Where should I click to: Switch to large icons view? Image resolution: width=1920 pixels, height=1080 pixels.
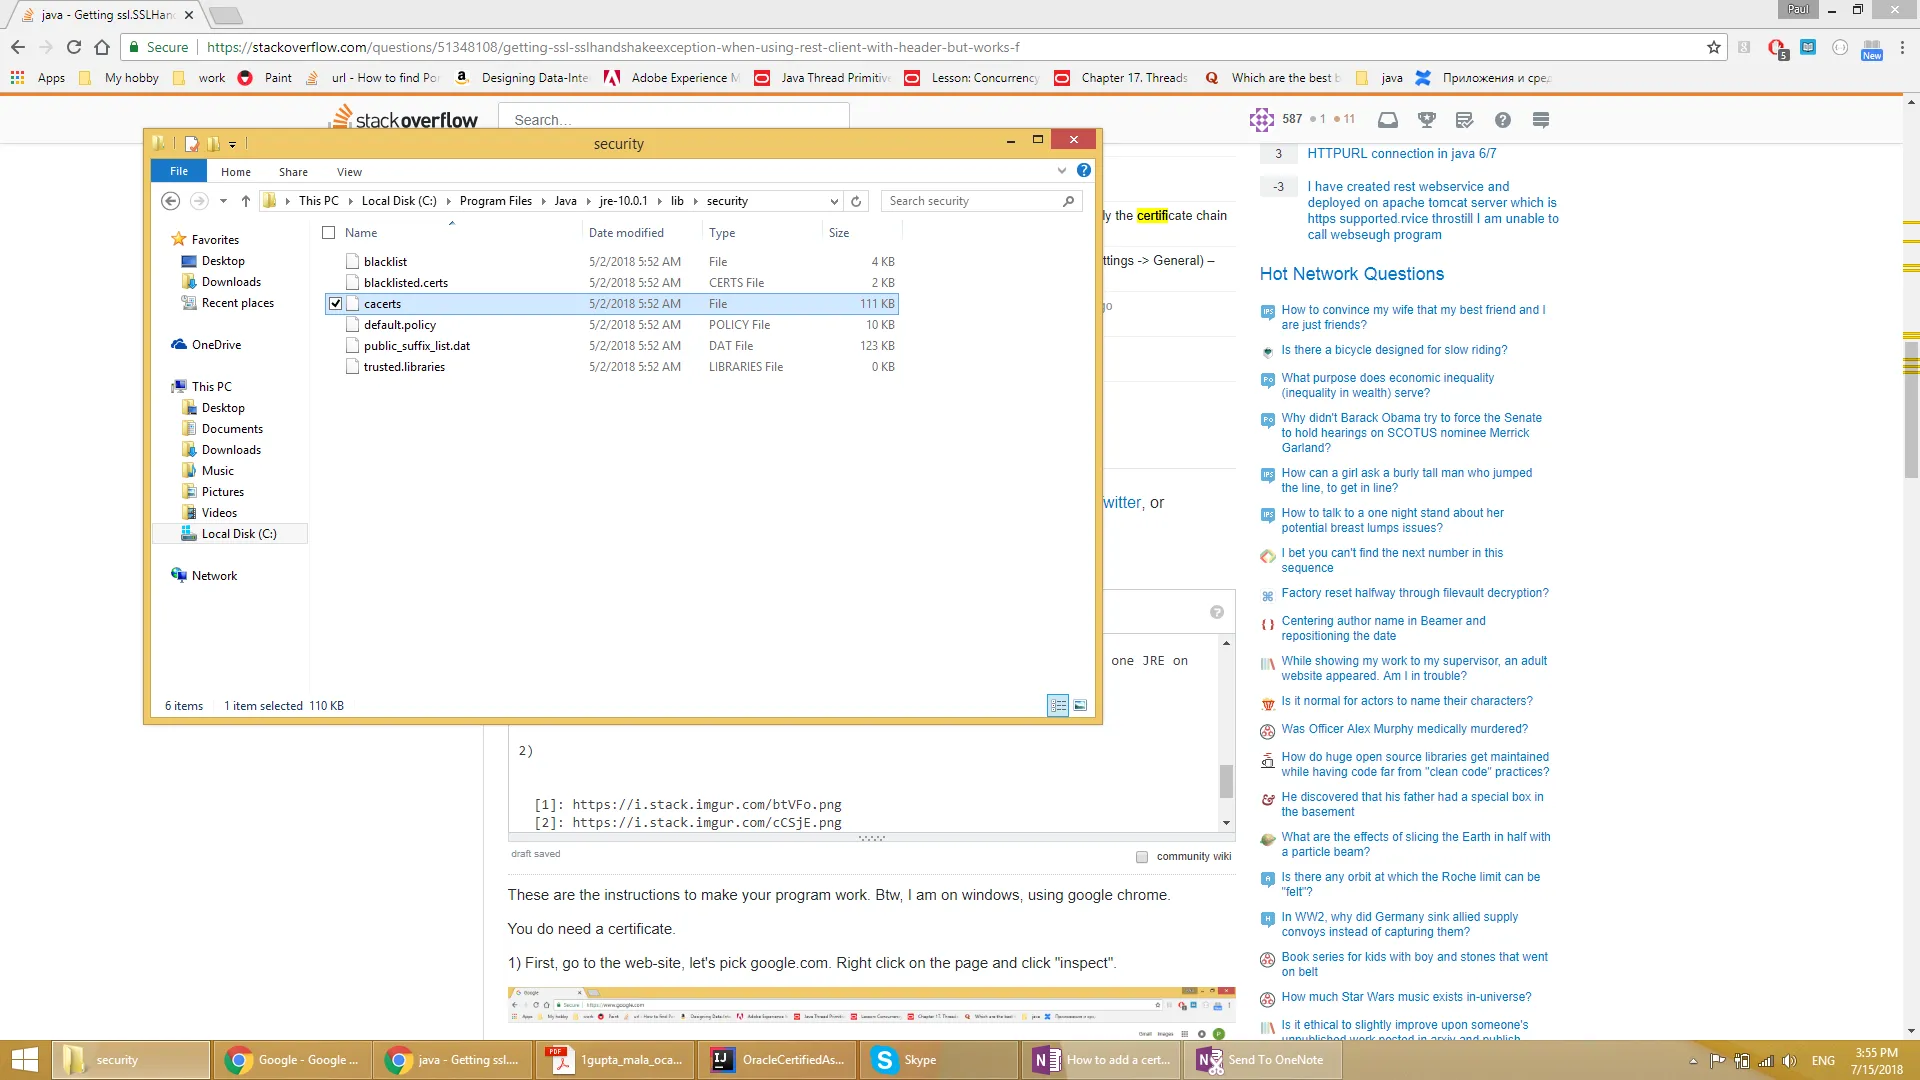click(x=1080, y=706)
